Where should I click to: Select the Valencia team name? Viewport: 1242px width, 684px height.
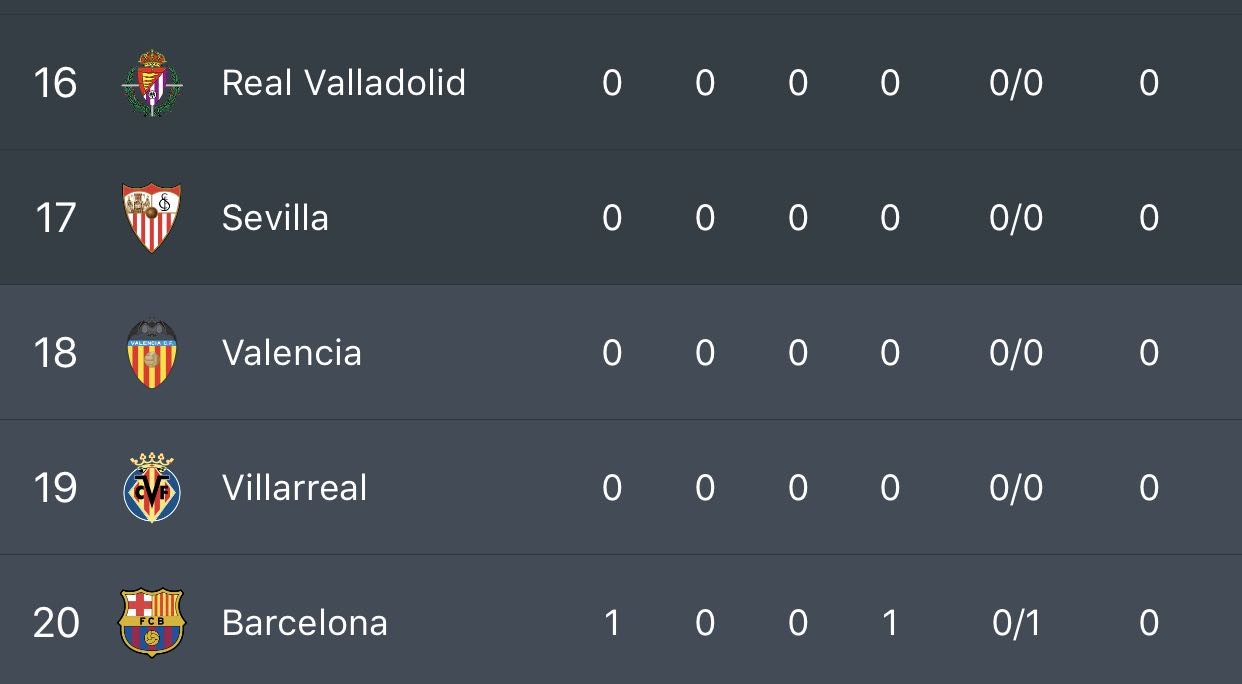coord(291,353)
